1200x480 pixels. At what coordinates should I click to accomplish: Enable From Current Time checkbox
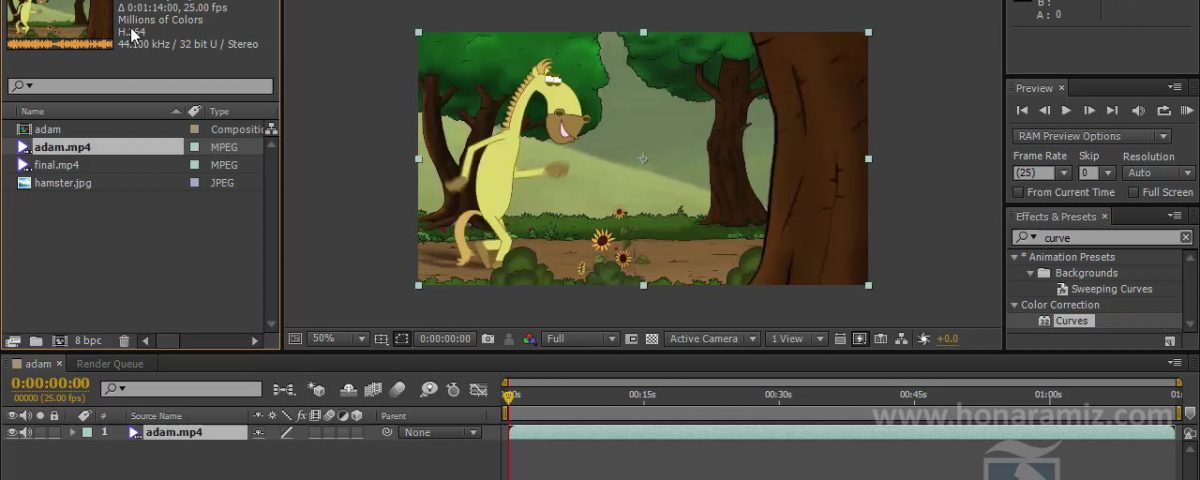(x=1018, y=192)
